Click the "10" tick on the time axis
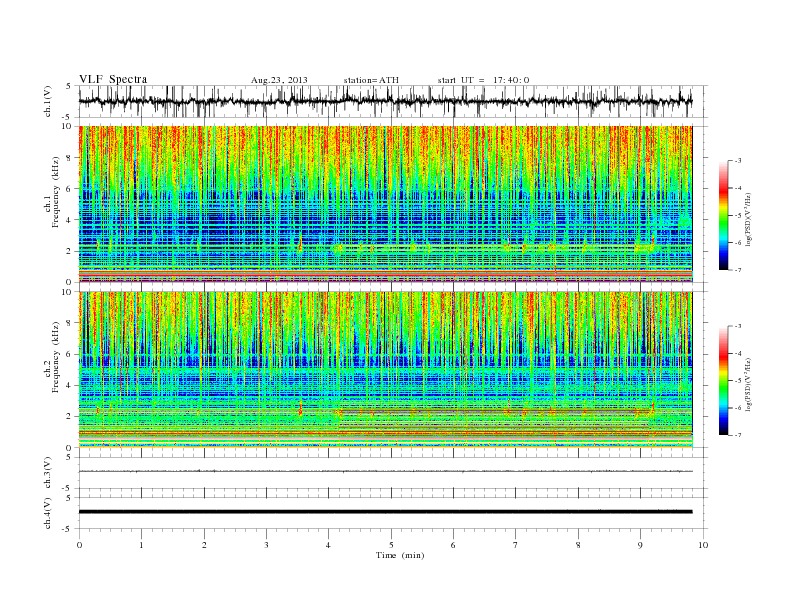 [703, 545]
